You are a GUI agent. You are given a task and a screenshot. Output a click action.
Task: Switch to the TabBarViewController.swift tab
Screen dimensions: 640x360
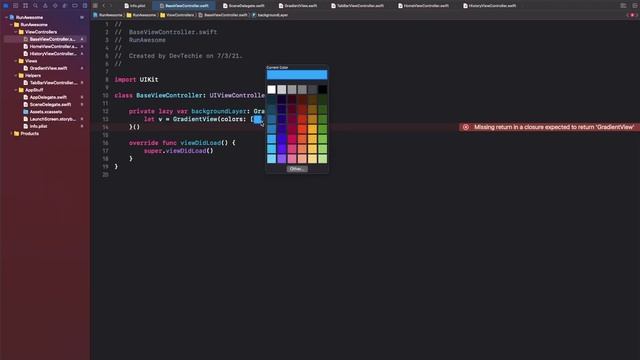(x=358, y=6)
